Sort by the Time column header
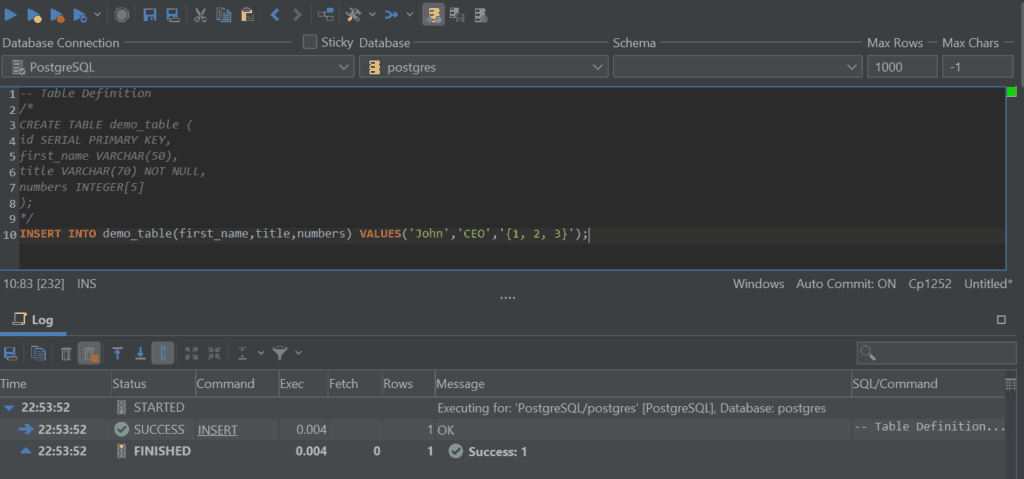This screenshot has width=1024, height=479. click(x=56, y=384)
